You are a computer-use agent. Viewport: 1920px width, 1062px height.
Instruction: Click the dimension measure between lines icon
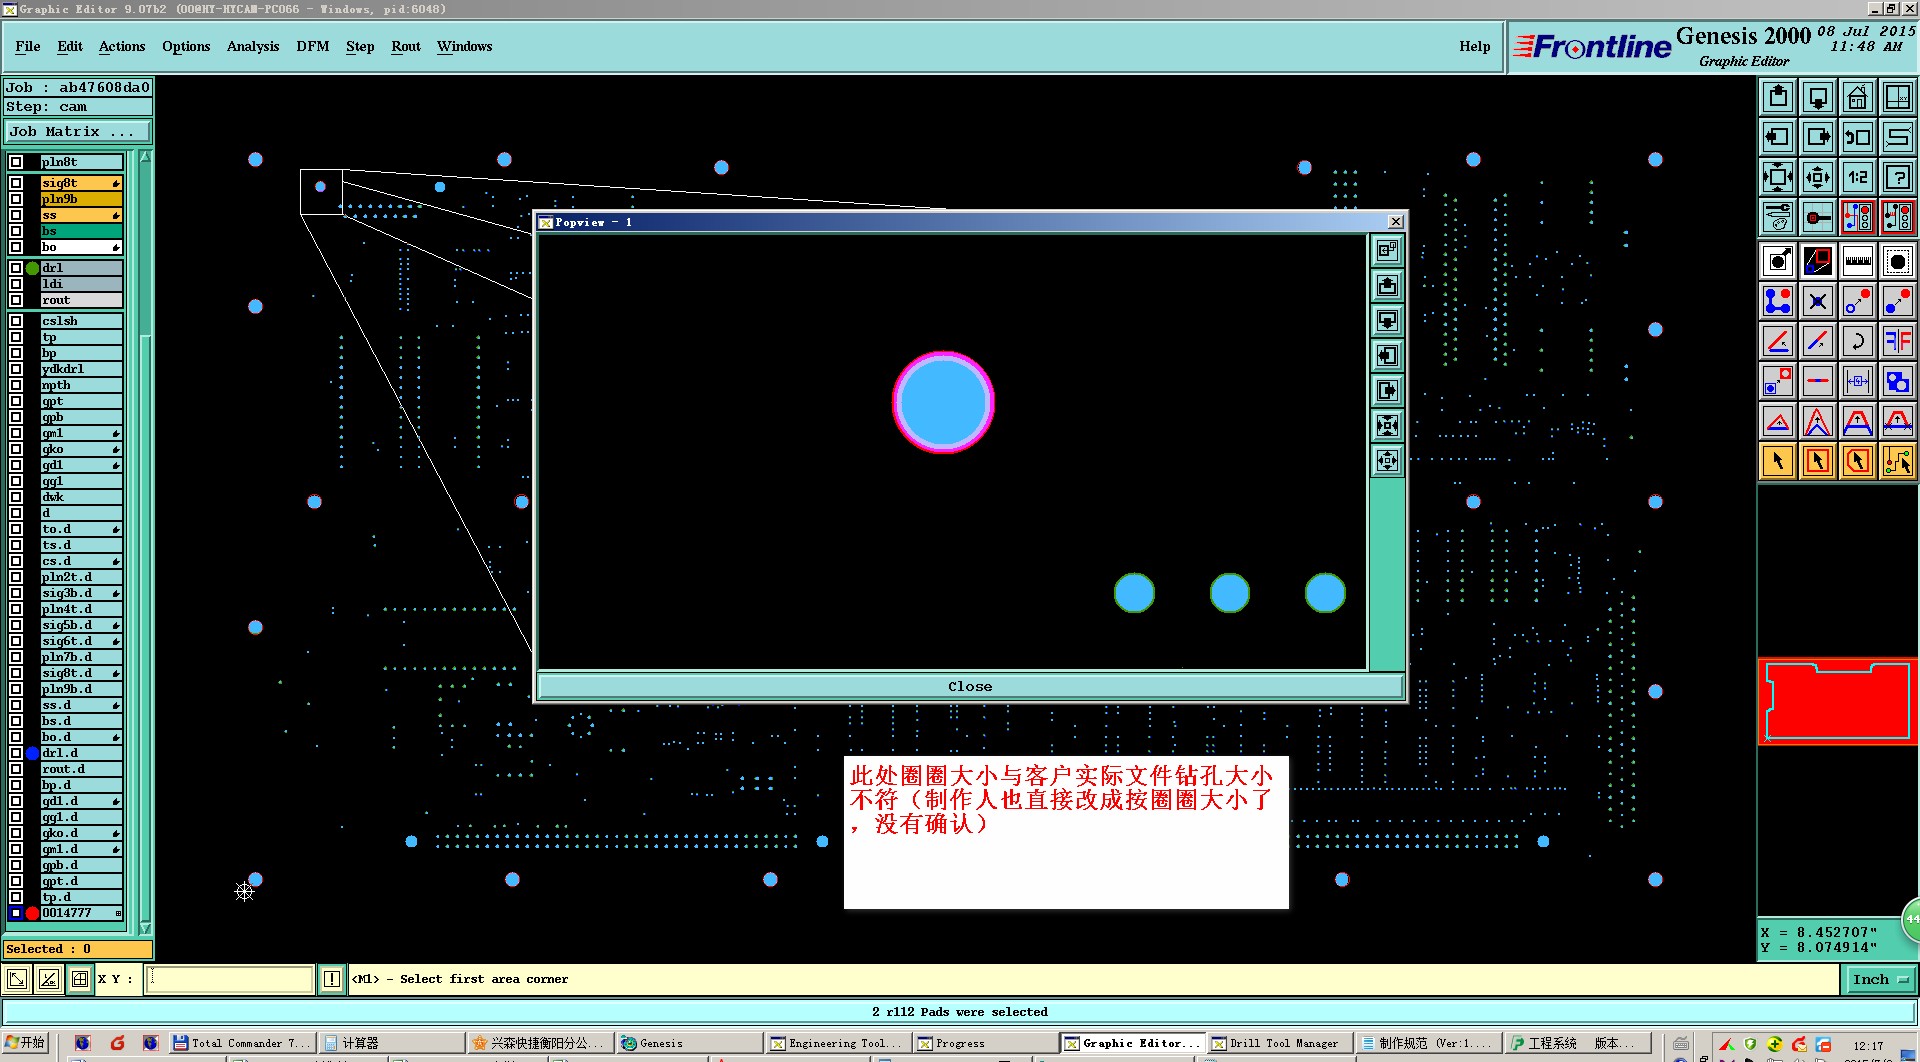pos(1858,381)
